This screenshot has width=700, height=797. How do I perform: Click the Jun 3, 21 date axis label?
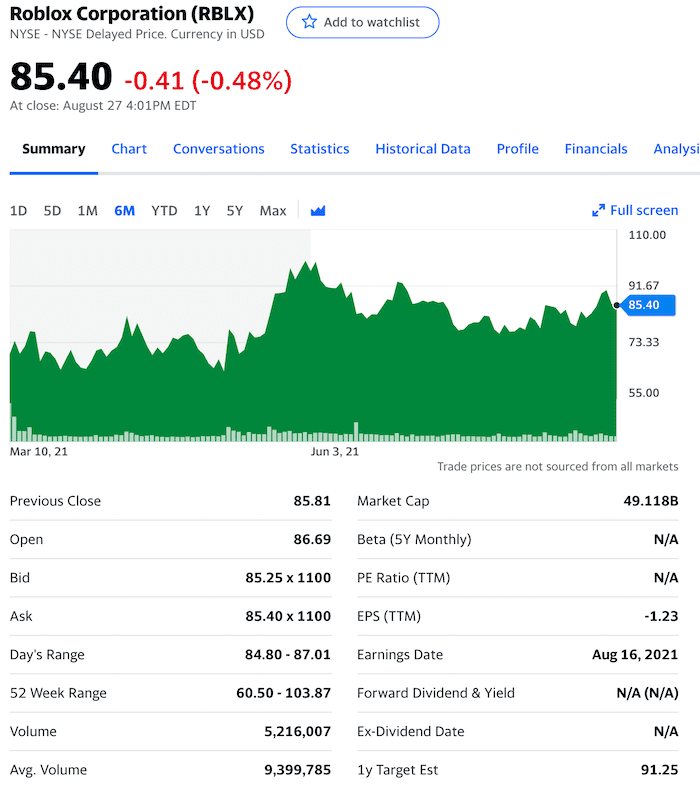pyautogui.click(x=334, y=451)
